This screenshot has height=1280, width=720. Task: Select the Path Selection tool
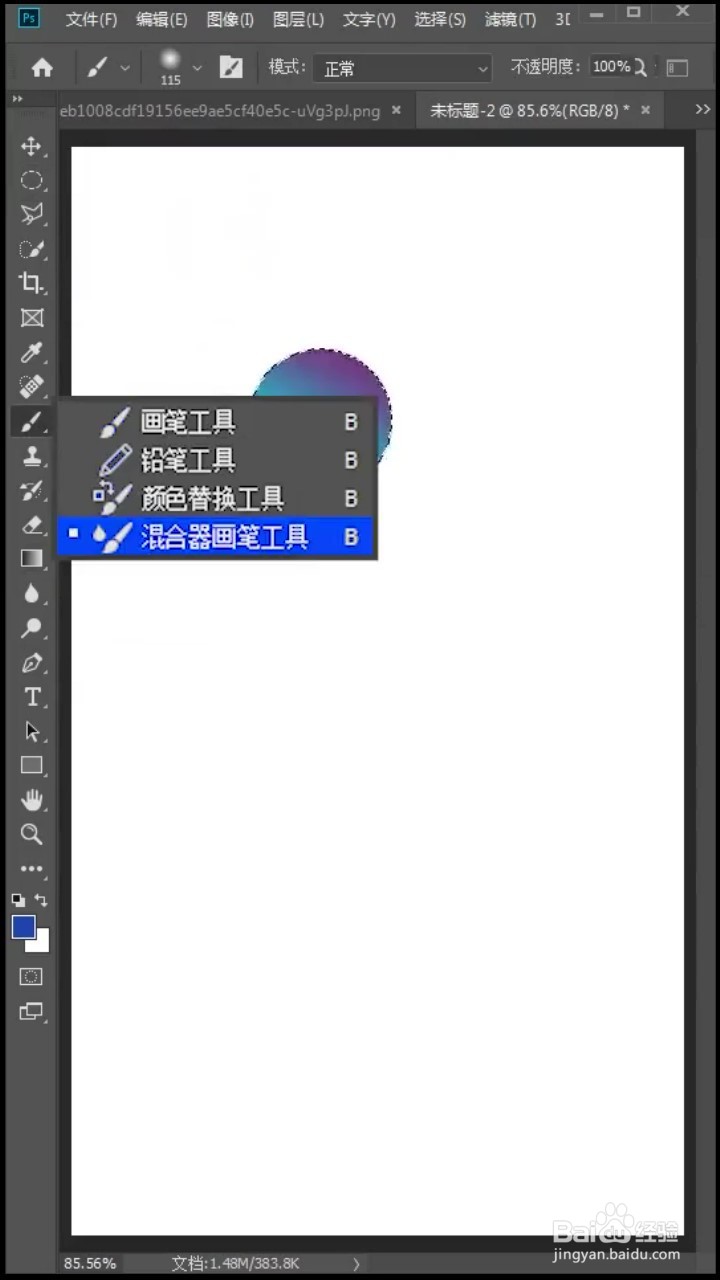(x=32, y=731)
